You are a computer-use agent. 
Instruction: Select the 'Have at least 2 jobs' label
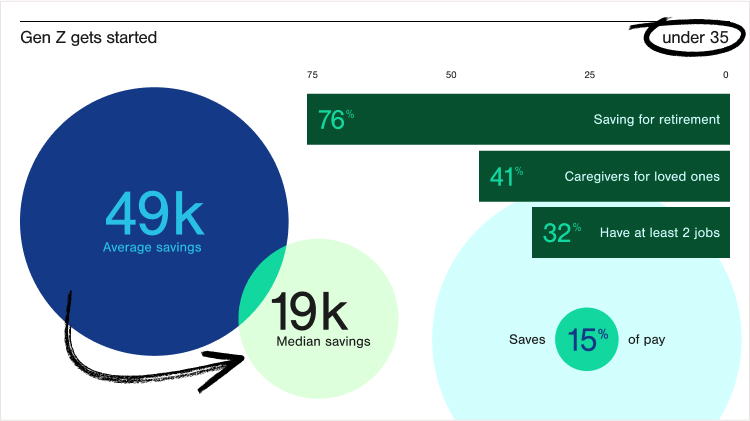(660, 233)
